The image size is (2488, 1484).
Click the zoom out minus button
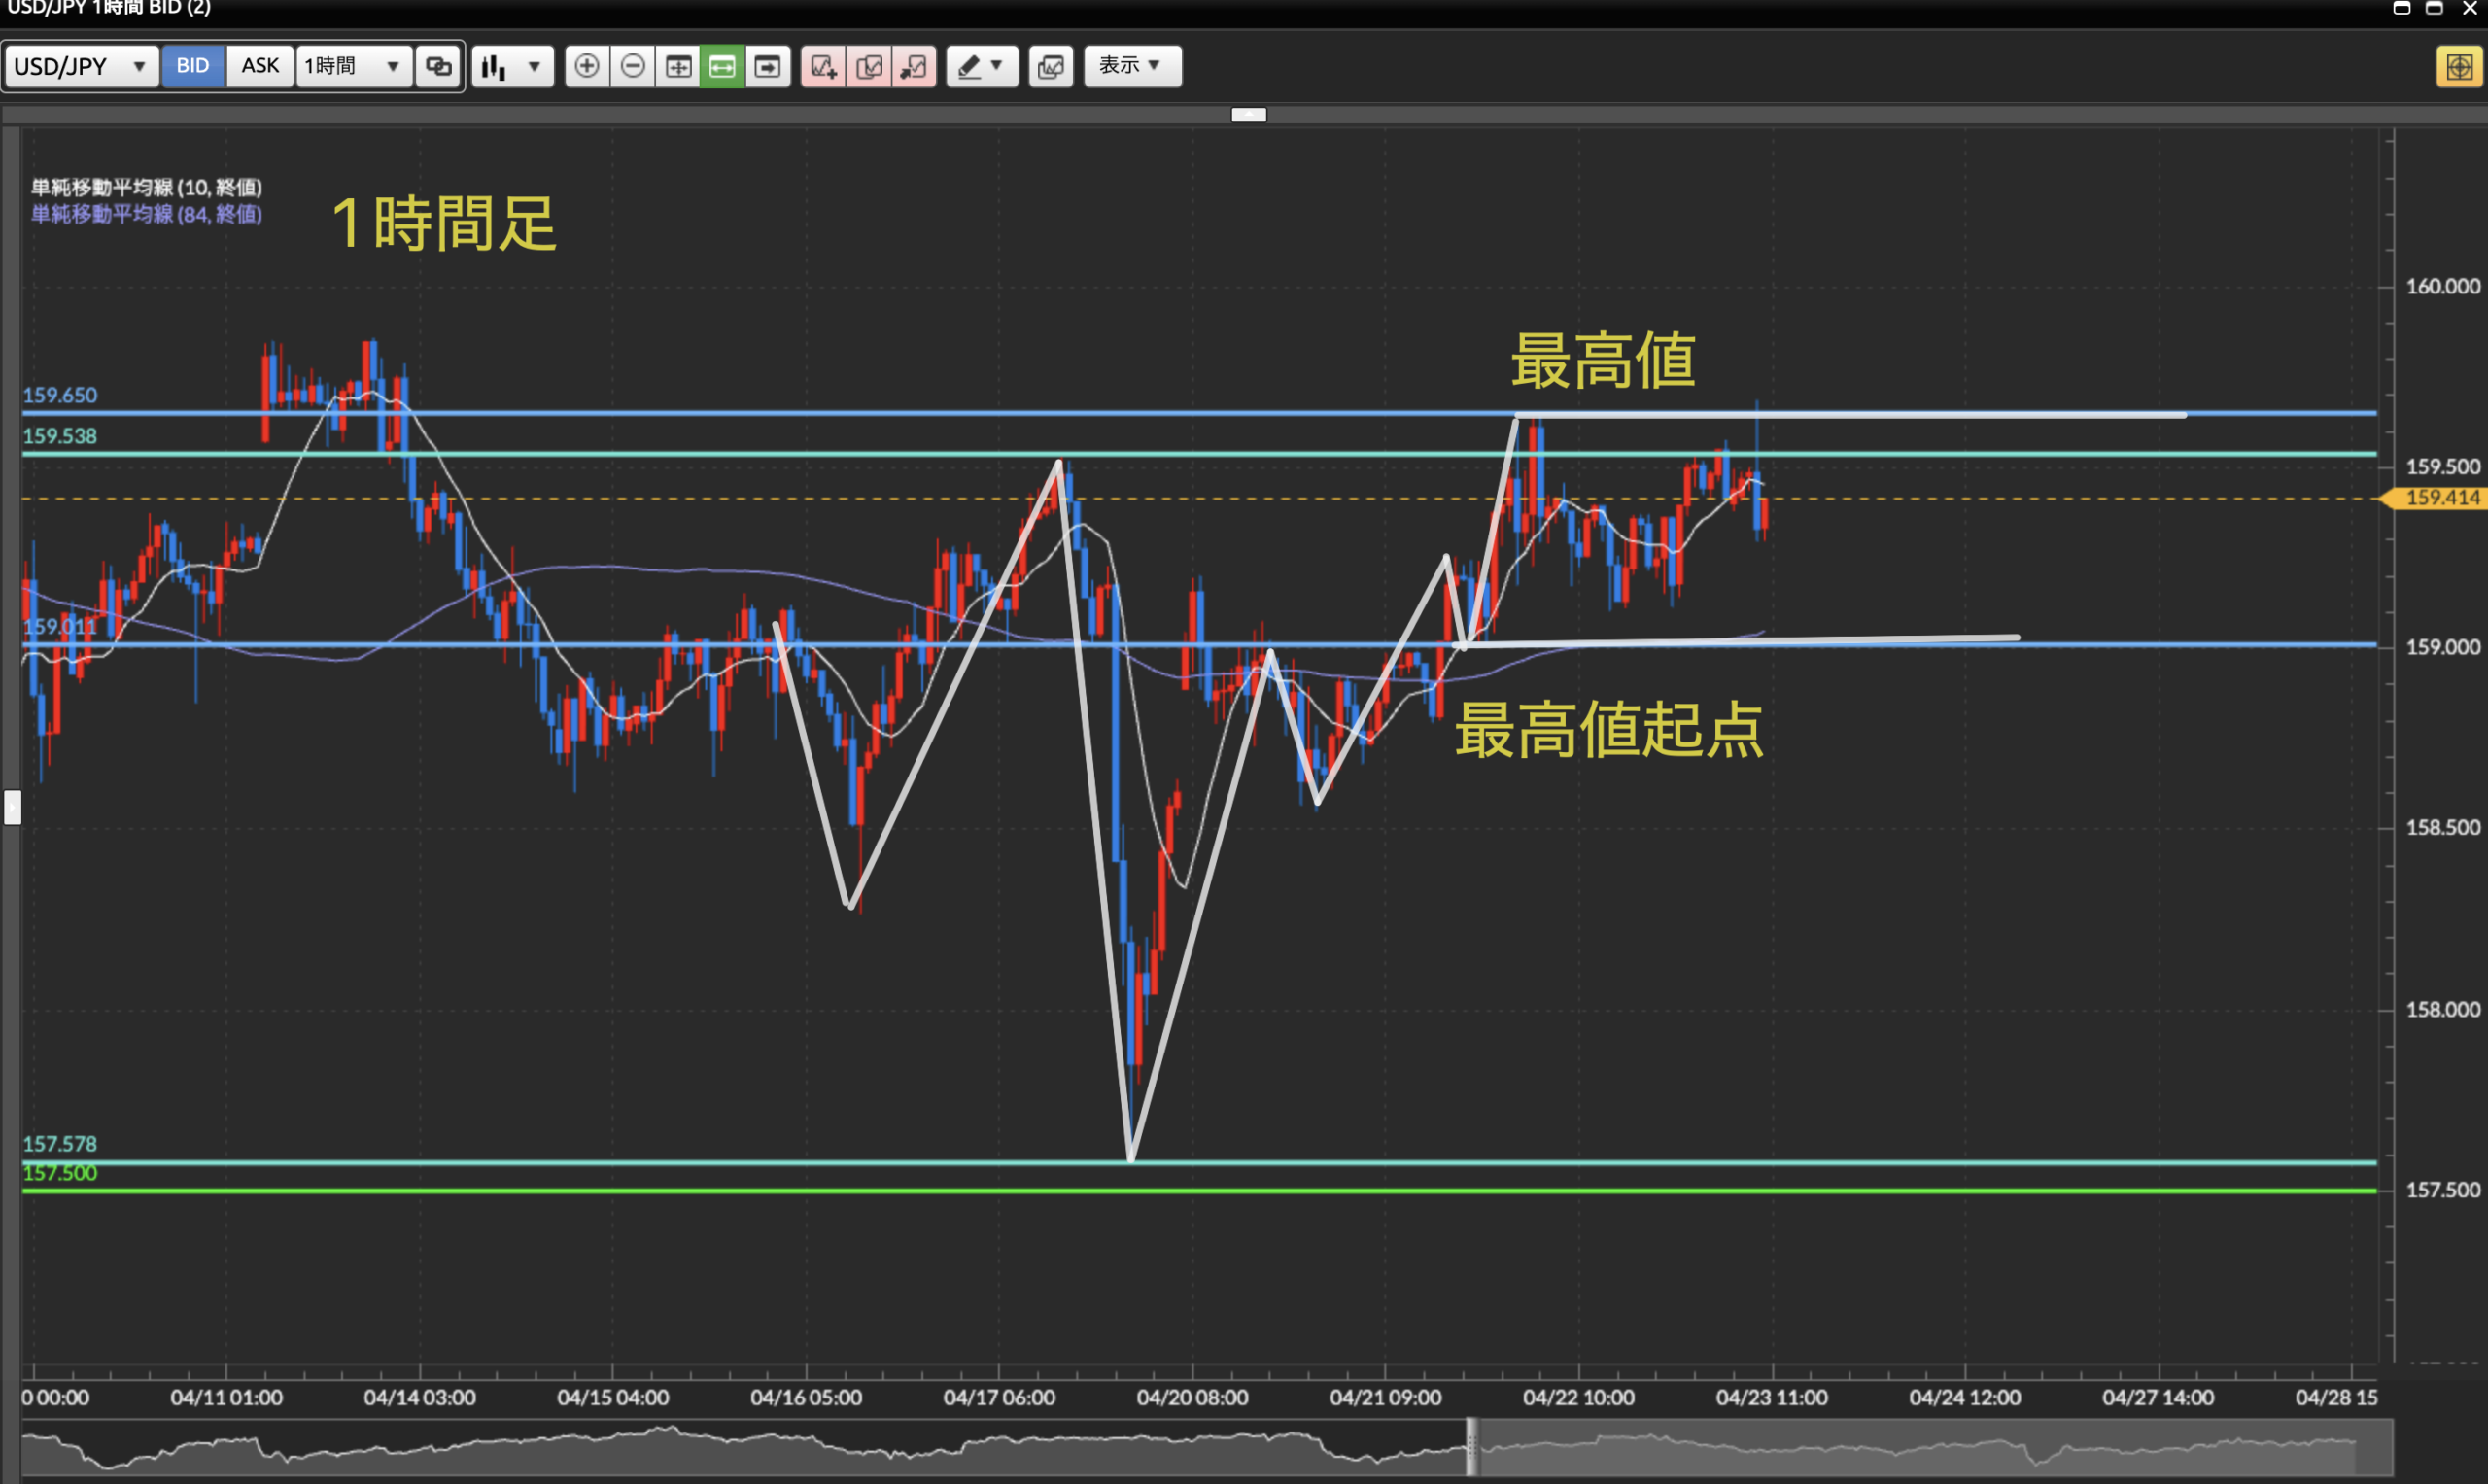[633, 66]
